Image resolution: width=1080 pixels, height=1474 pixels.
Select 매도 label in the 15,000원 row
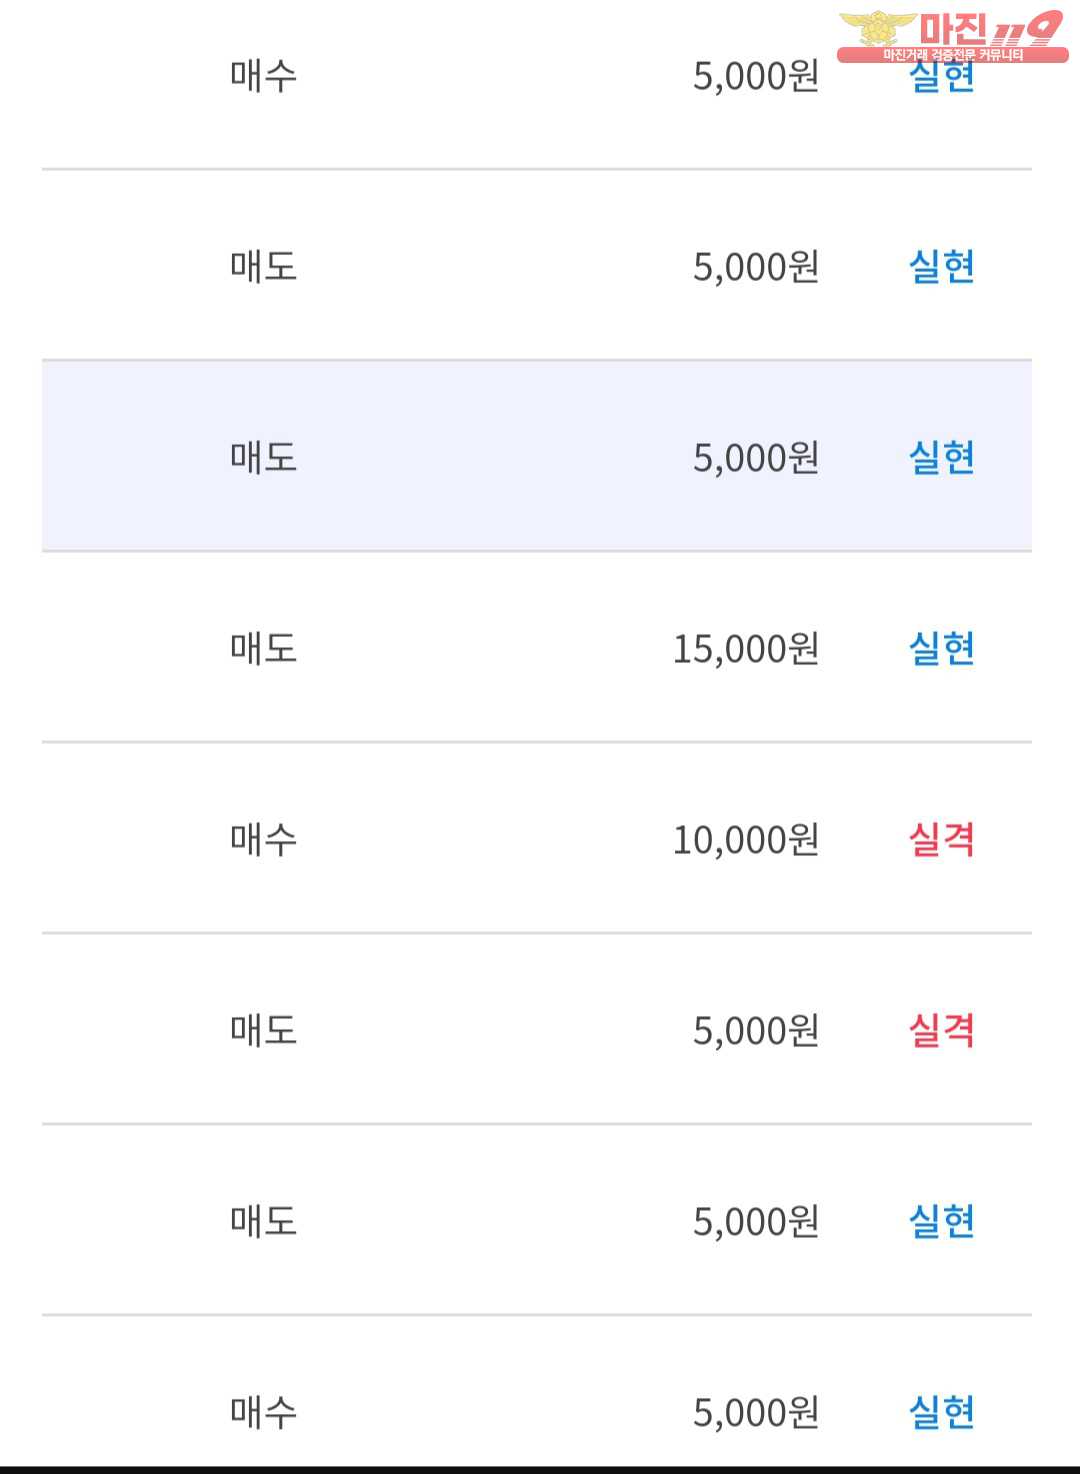coord(264,648)
